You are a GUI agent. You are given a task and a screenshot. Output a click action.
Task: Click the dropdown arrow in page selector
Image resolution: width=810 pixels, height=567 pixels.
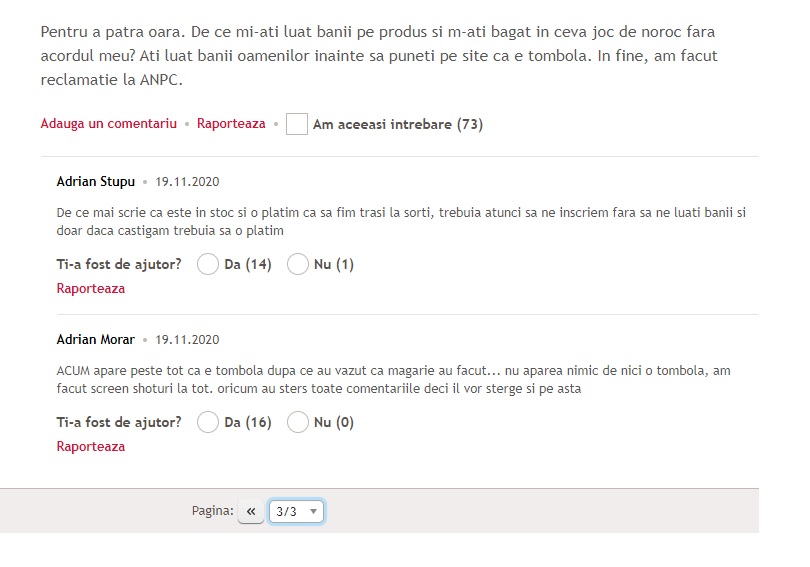(313, 512)
